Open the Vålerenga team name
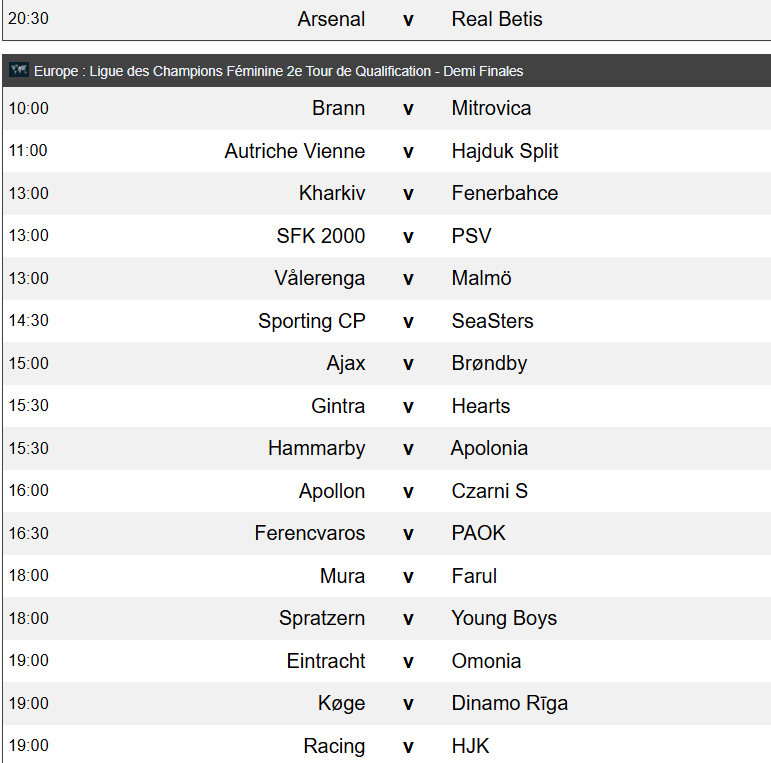This screenshot has width=771, height=763. (x=320, y=278)
